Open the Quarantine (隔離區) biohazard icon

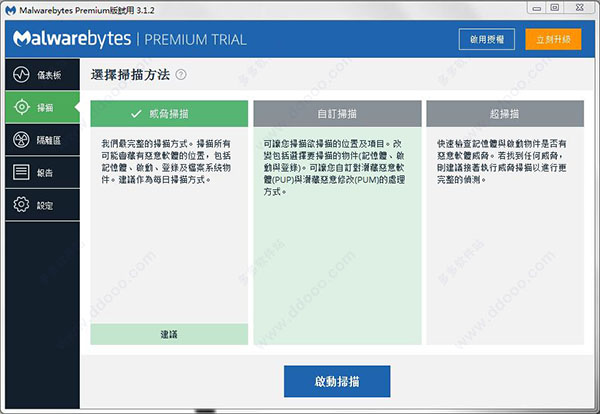coord(21,140)
